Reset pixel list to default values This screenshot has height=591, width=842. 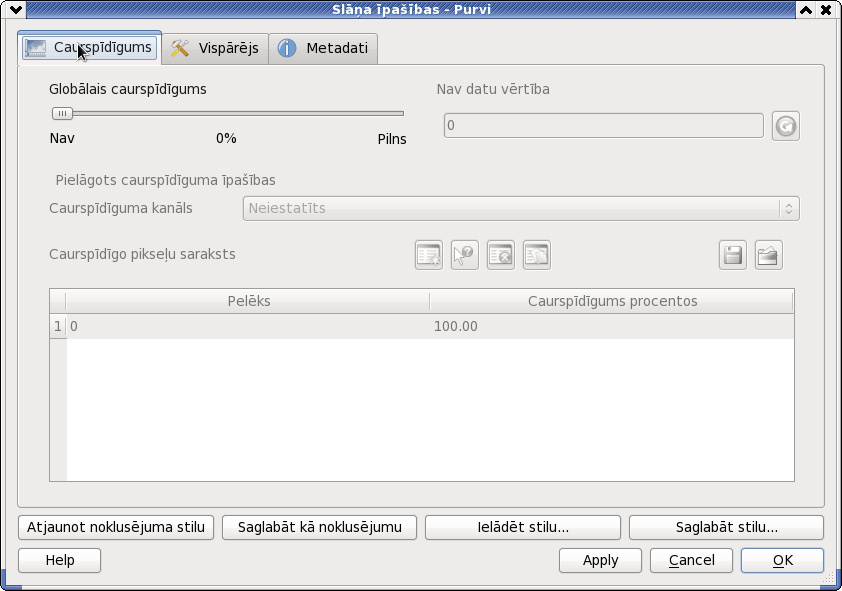(536, 255)
